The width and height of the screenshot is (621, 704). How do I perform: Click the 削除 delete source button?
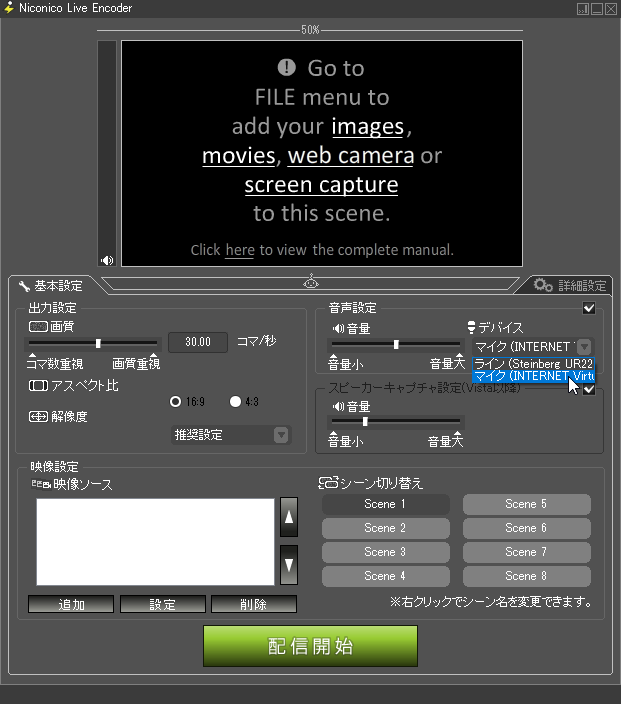pyautogui.click(x=254, y=604)
